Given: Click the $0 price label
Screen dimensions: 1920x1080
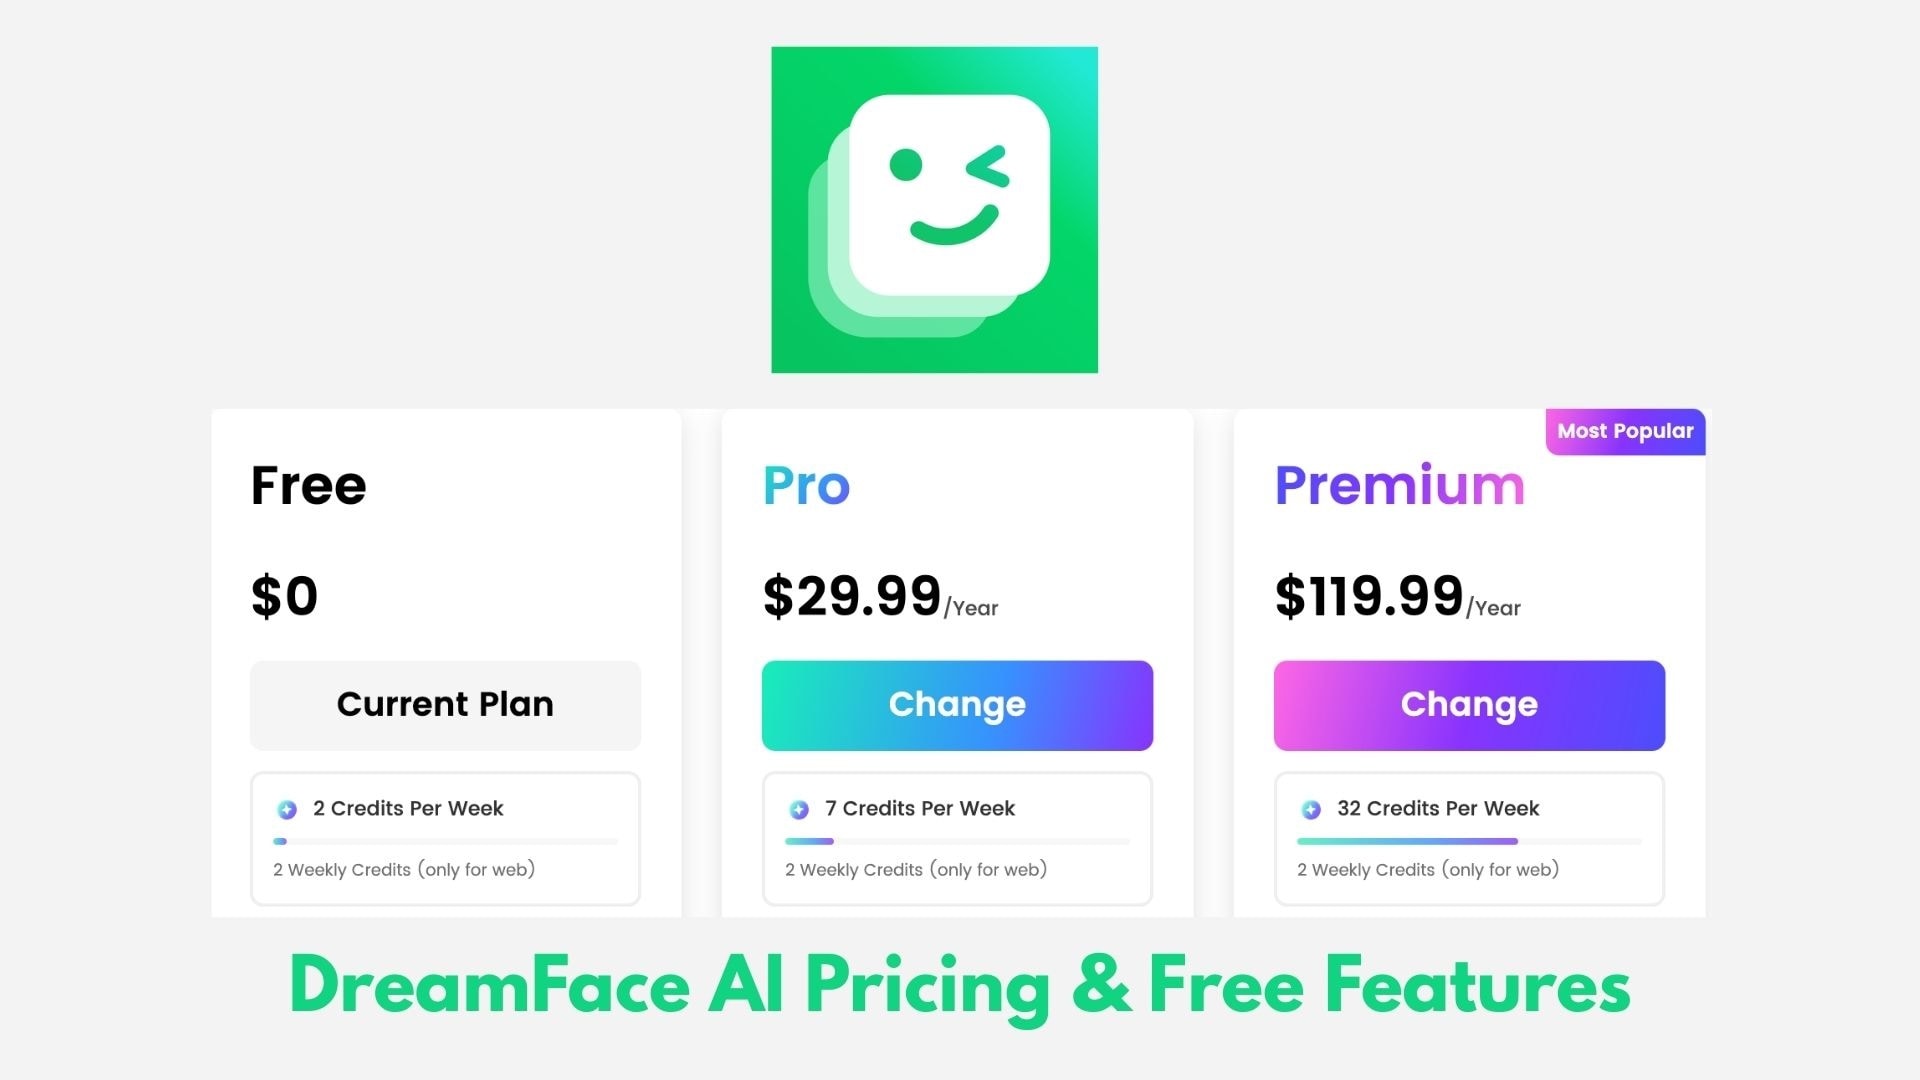Looking at the screenshot, I should pyautogui.click(x=284, y=596).
